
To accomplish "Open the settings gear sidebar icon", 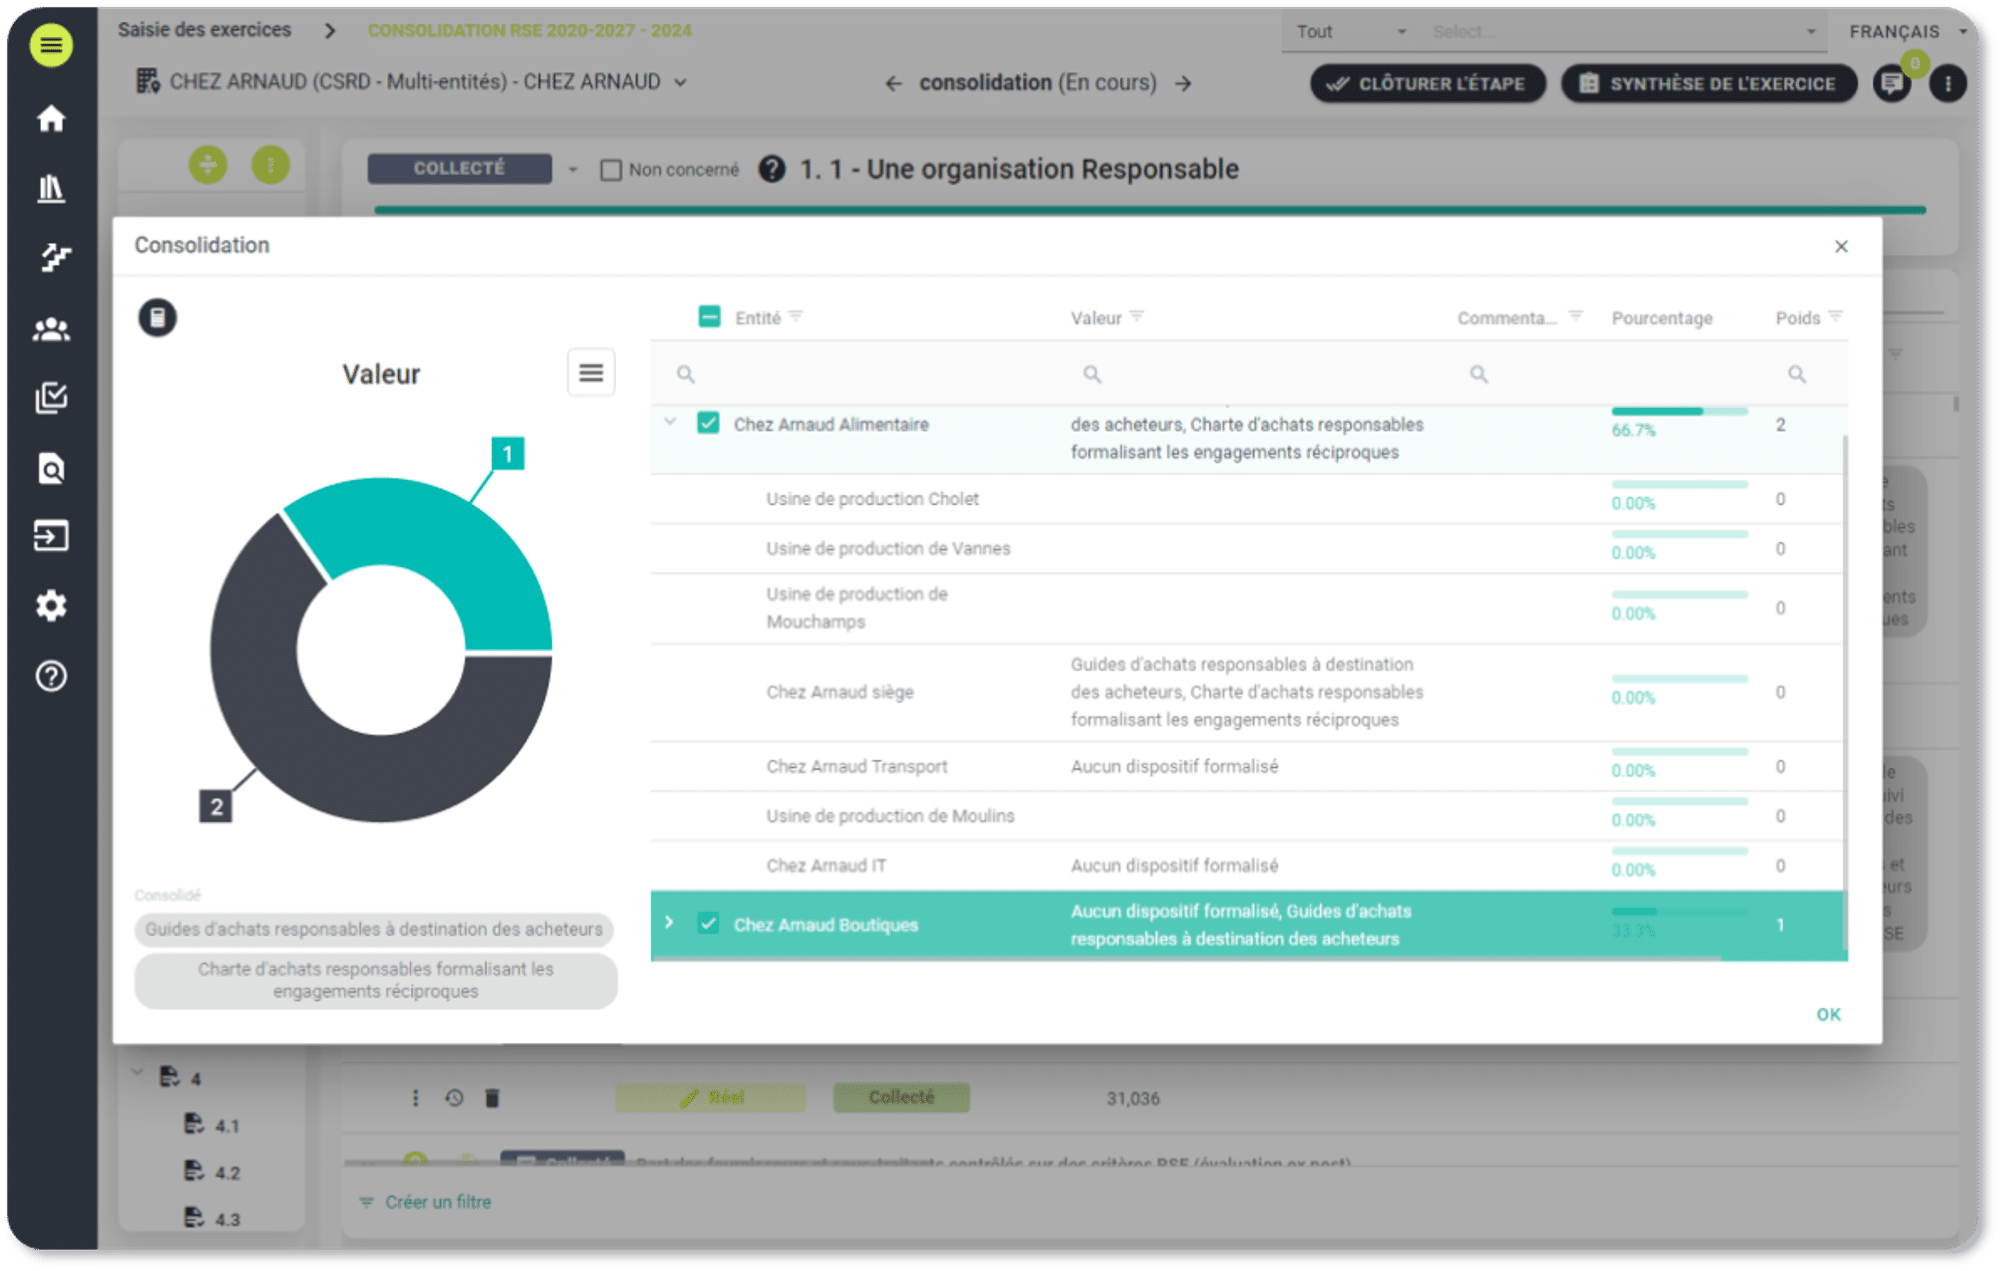I will (x=51, y=606).
